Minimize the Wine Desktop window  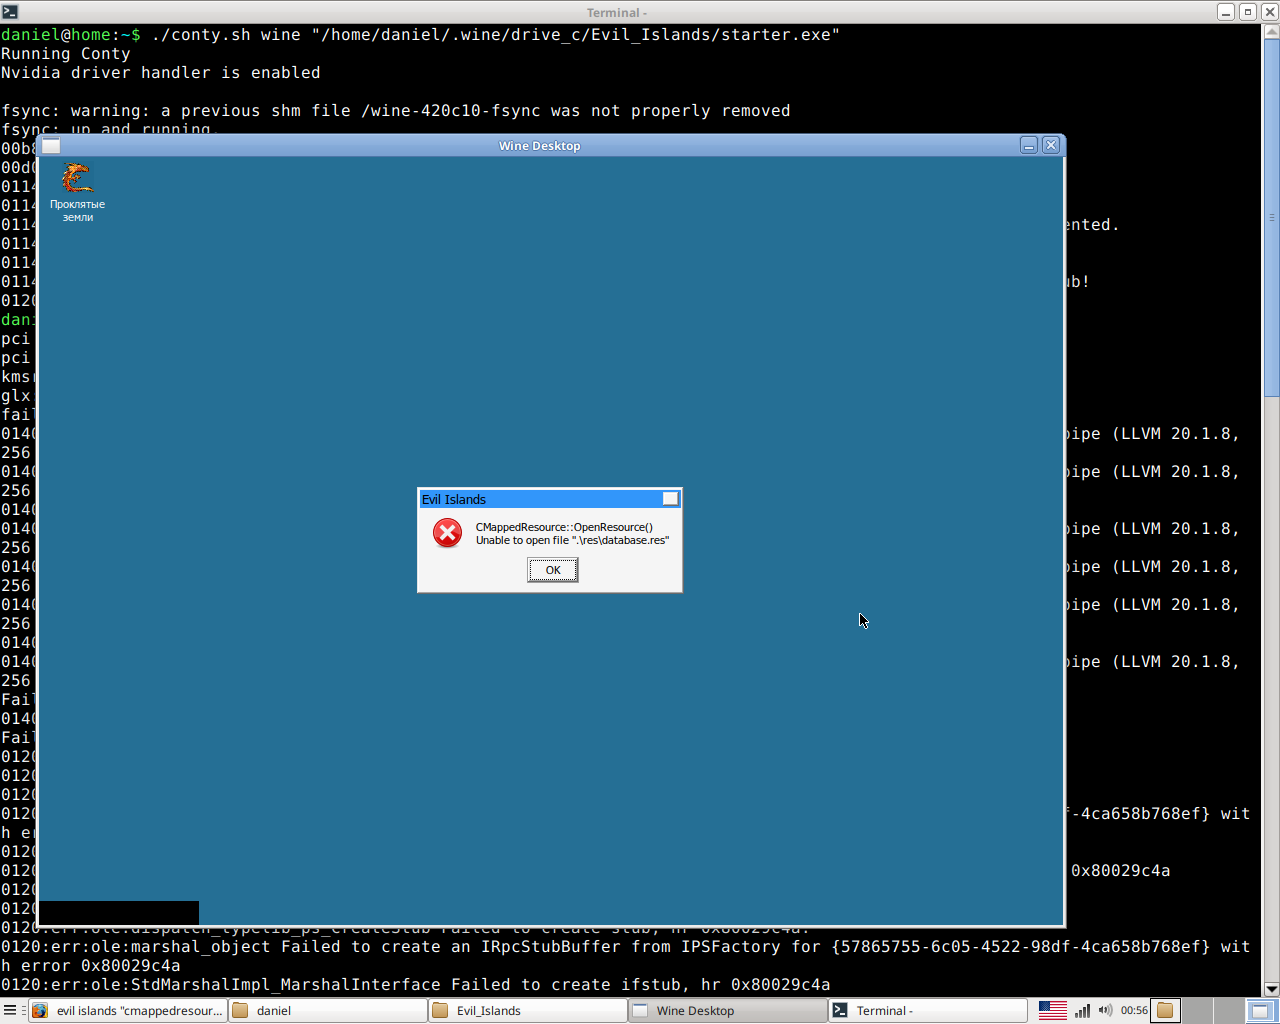pyautogui.click(x=1029, y=146)
